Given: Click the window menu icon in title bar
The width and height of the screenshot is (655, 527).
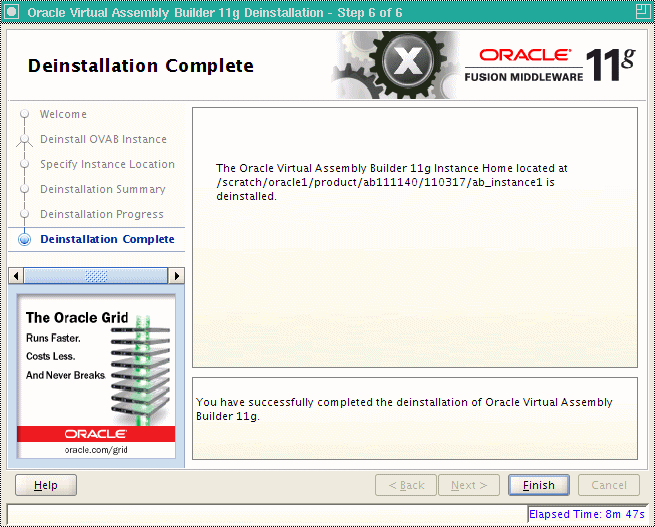Looking at the screenshot, I should [11, 11].
